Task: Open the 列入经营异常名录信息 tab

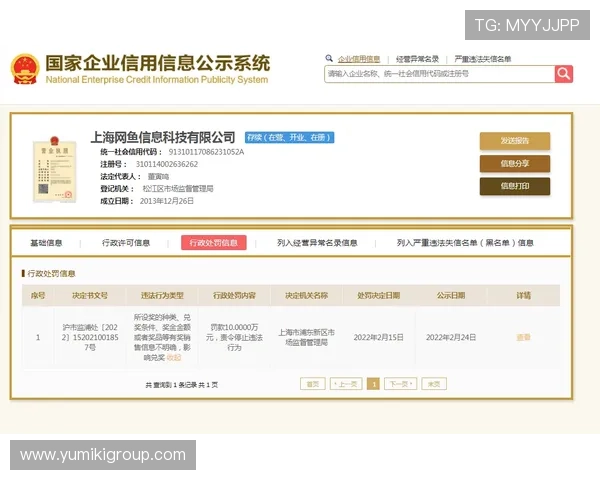Action: pyautogui.click(x=317, y=243)
